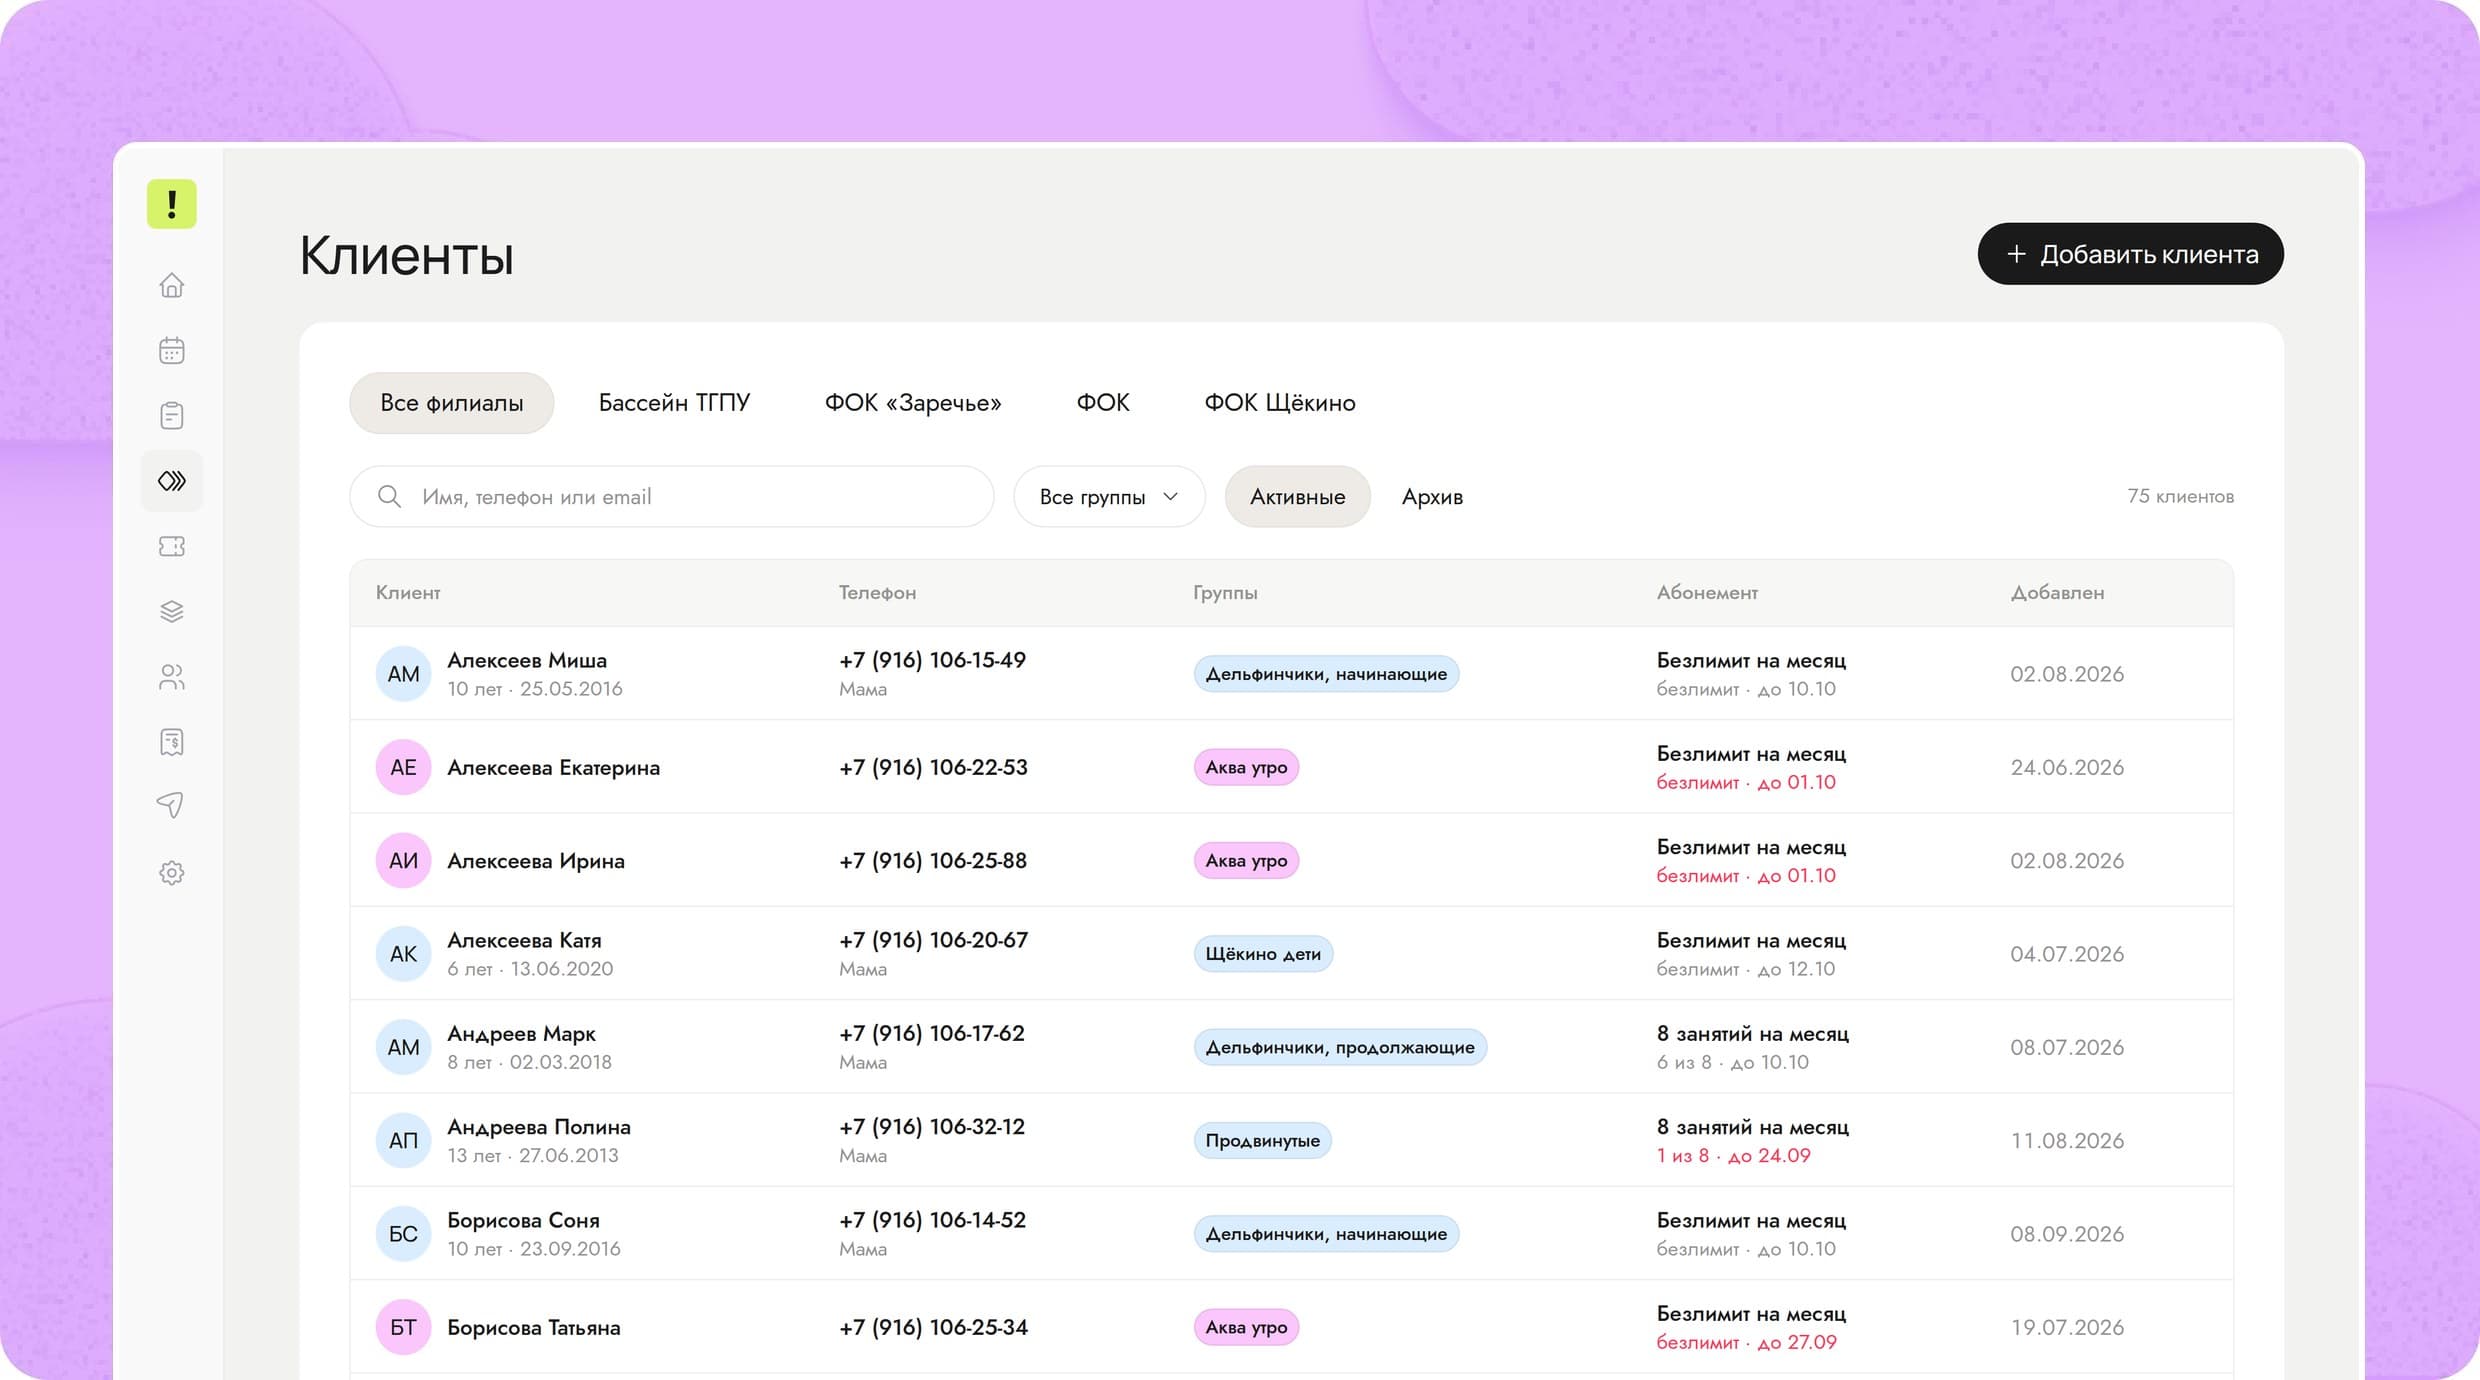Viewport: 2480px width, 1380px height.
Task: Click the Добавлен column header
Action: tap(2057, 592)
